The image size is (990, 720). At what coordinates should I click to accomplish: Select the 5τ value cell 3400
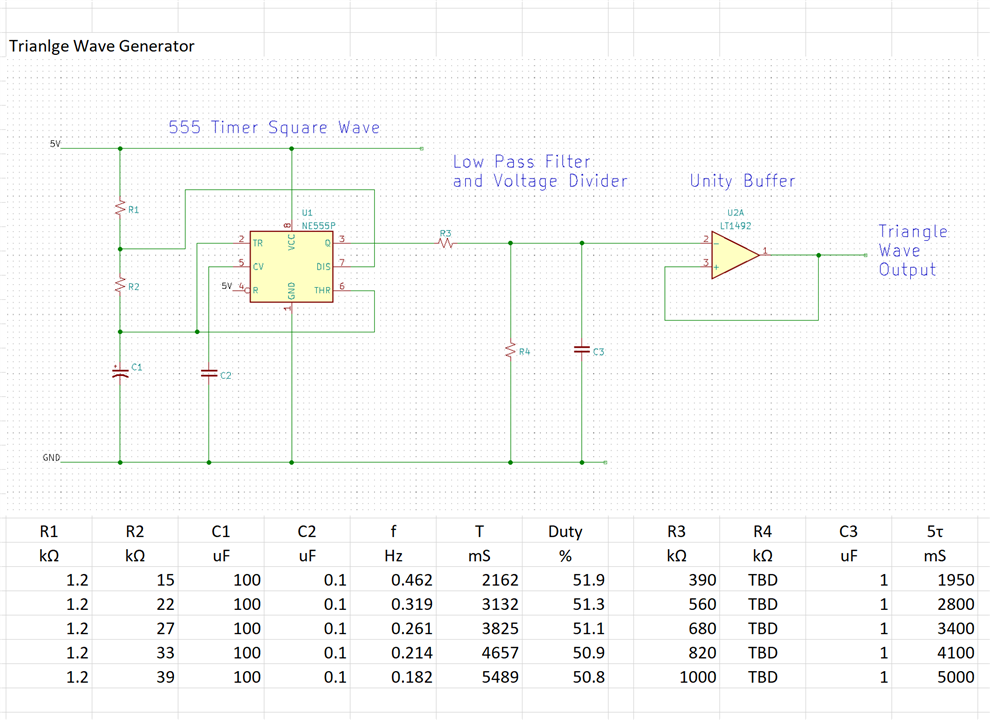[934, 628]
